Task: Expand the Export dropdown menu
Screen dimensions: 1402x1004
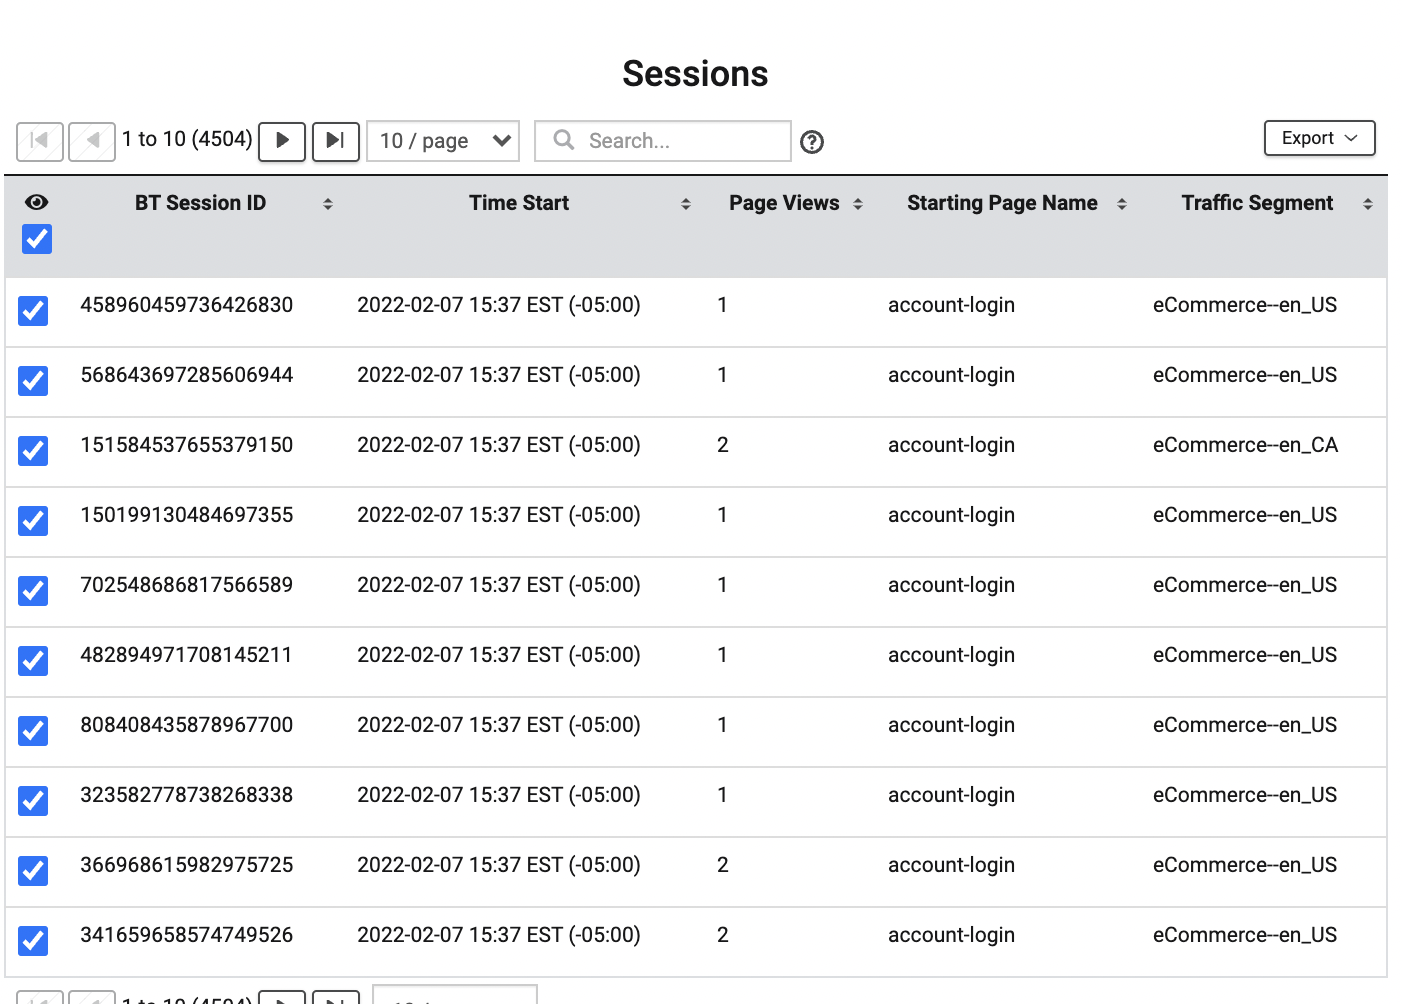Action: pyautogui.click(x=1319, y=138)
